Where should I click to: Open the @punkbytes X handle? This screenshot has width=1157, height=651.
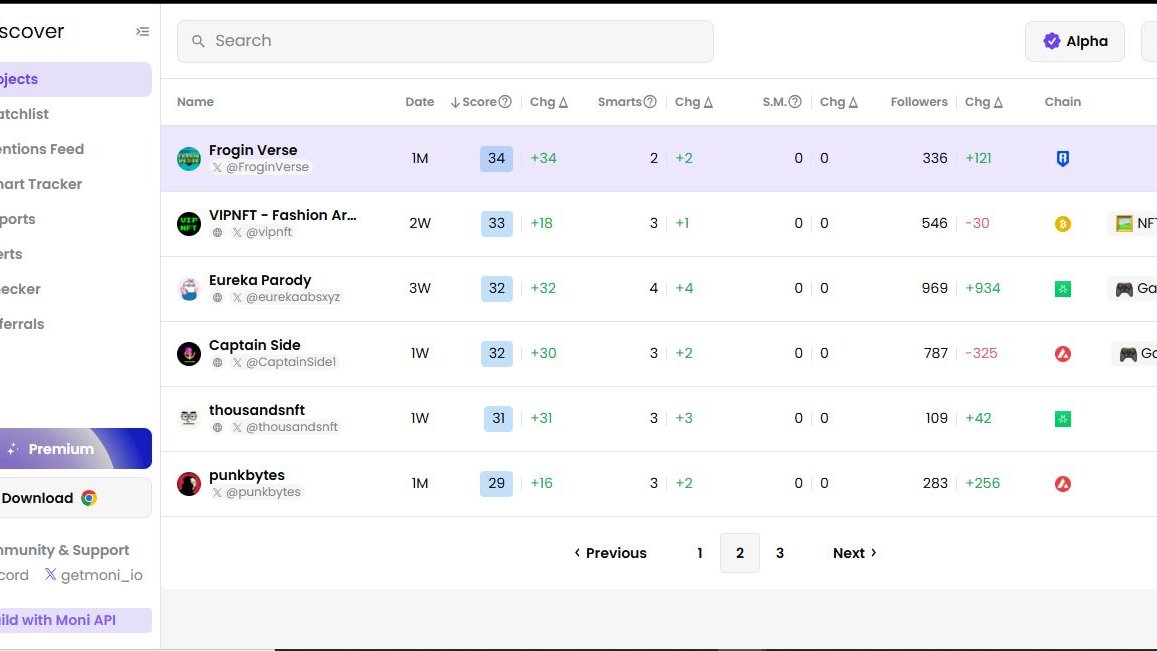pyautogui.click(x=256, y=492)
